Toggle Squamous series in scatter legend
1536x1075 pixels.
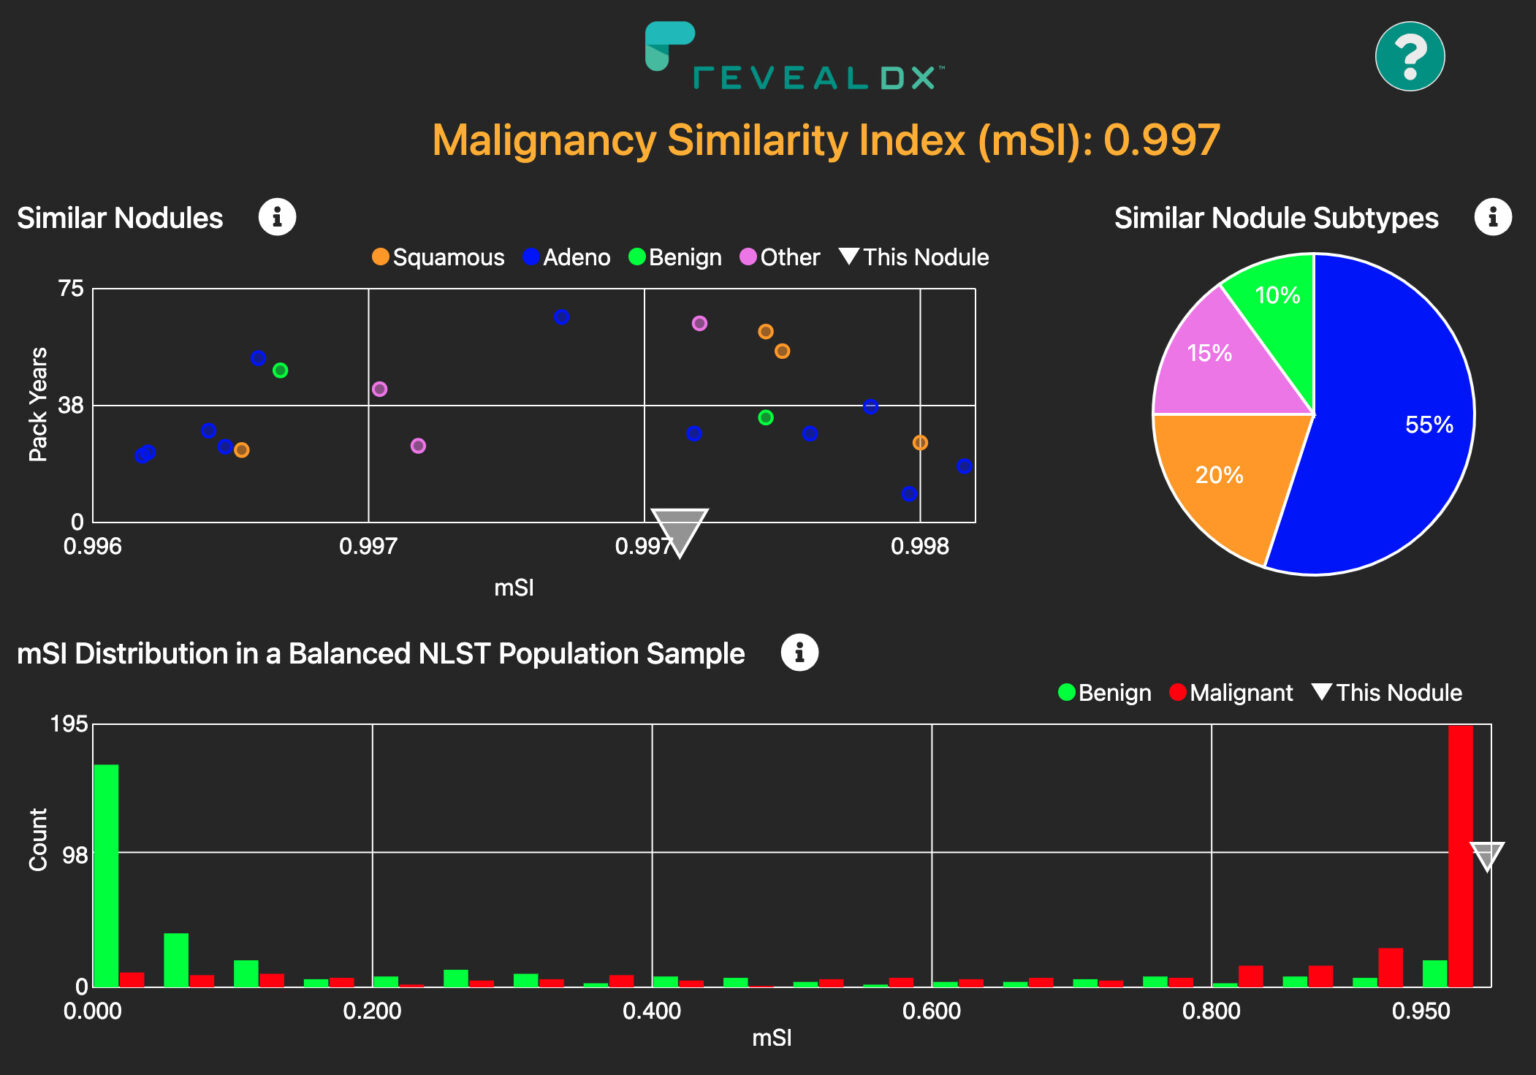438,257
